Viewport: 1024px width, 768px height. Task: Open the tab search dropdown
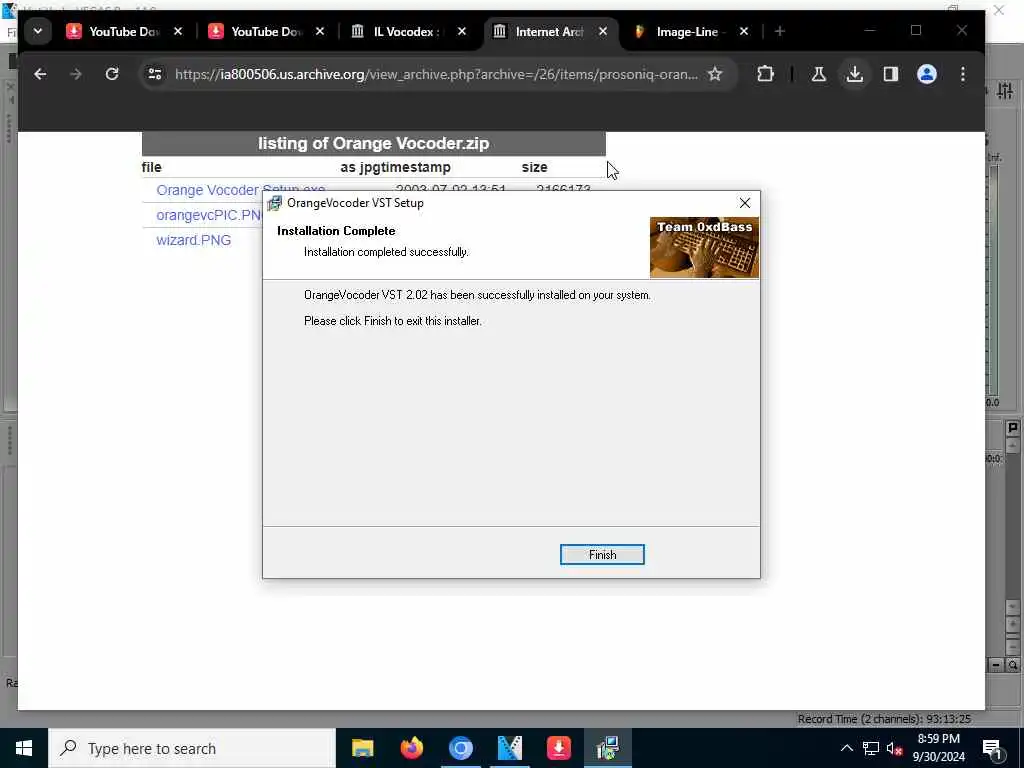(38, 31)
